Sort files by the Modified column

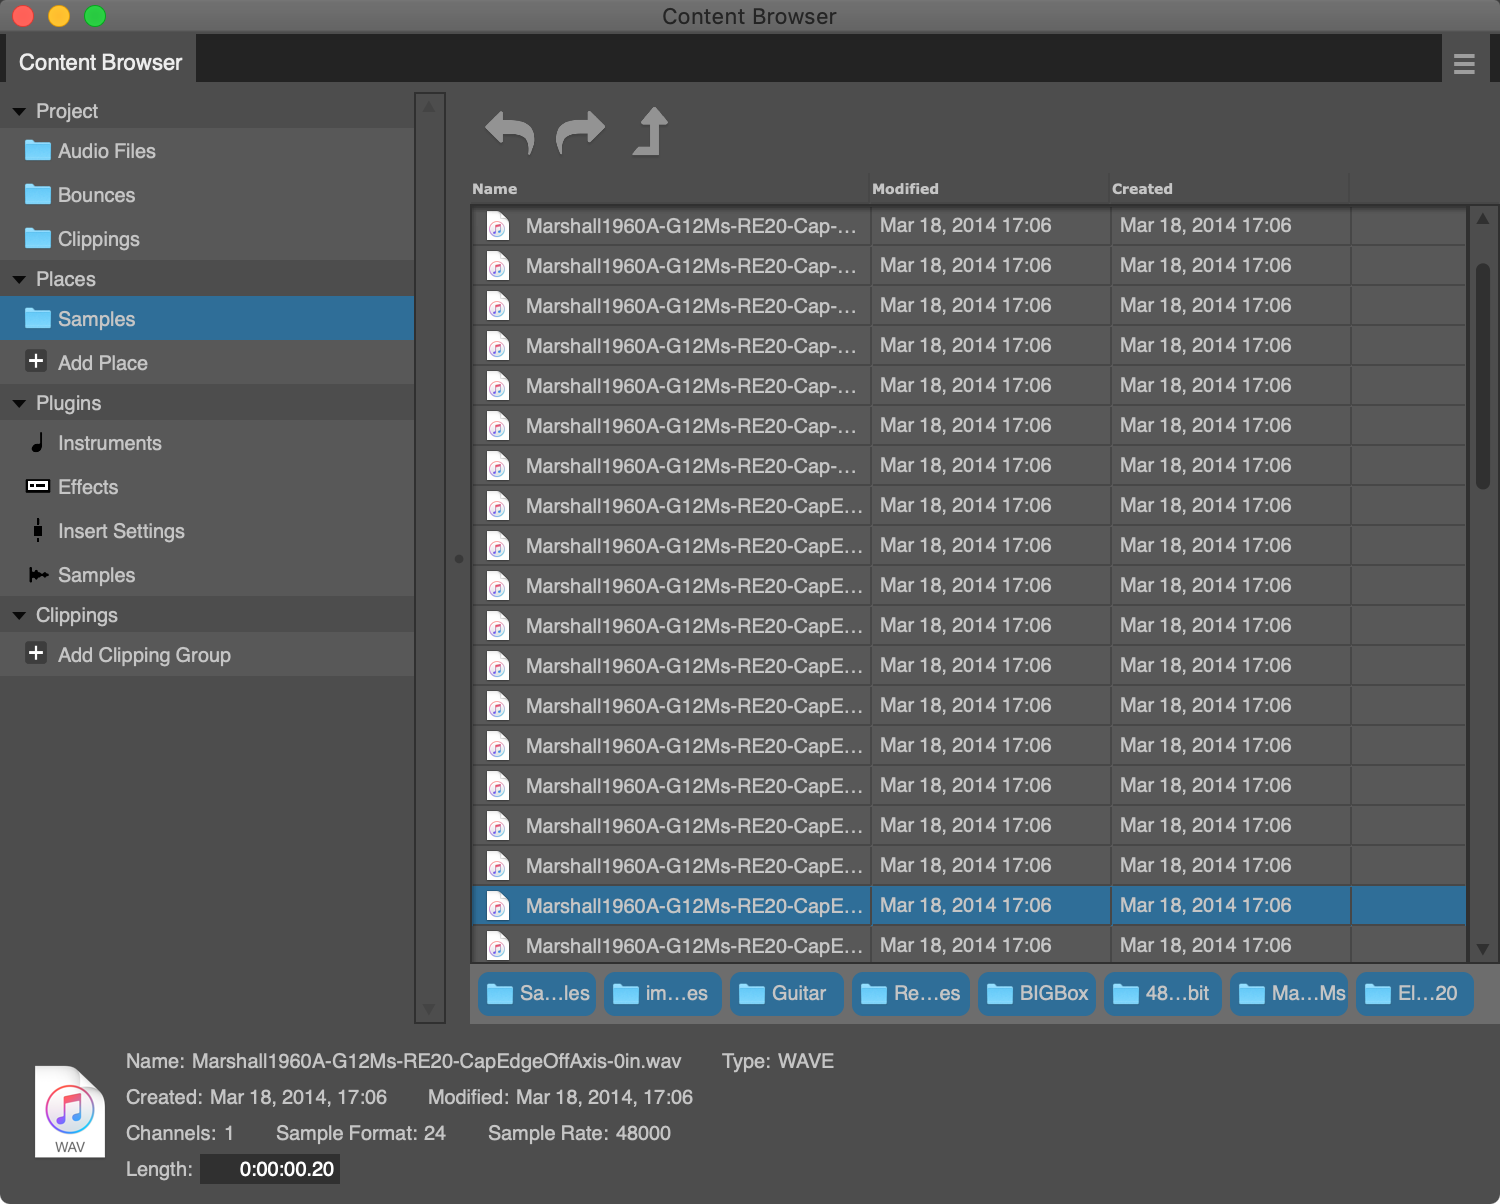click(906, 188)
